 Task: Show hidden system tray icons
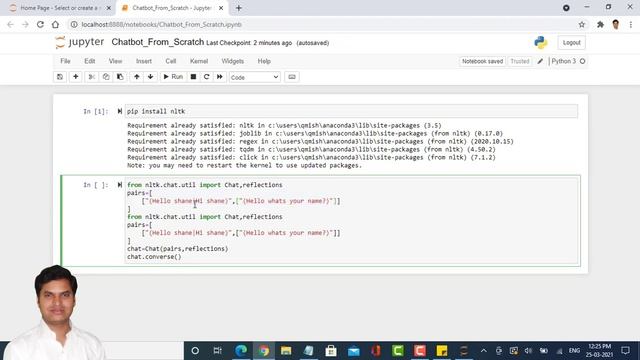(484, 351)
